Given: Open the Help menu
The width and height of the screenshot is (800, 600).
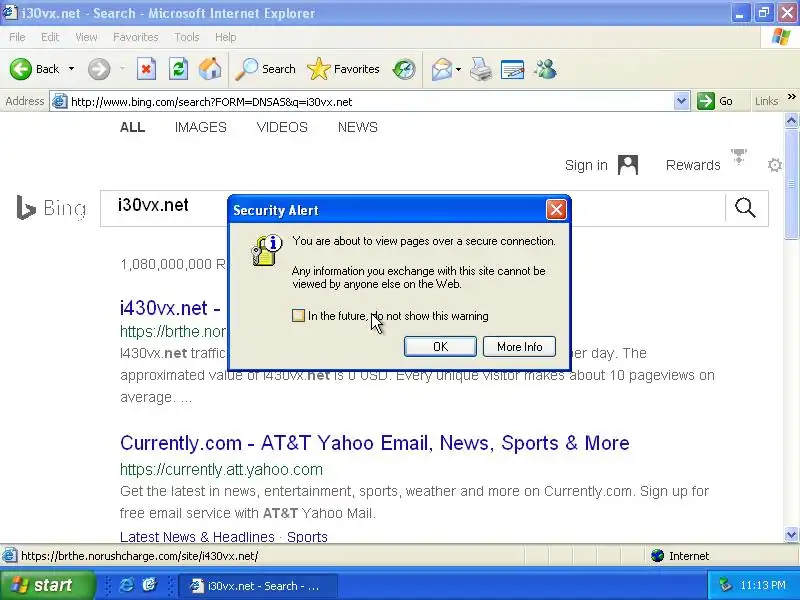Looking at the screenshot, I should [226, 37].
